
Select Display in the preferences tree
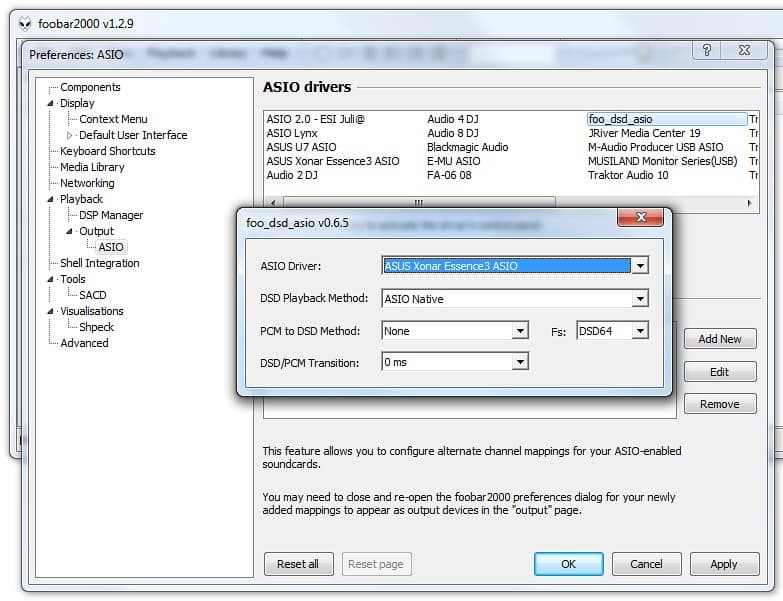coord(77,103)
